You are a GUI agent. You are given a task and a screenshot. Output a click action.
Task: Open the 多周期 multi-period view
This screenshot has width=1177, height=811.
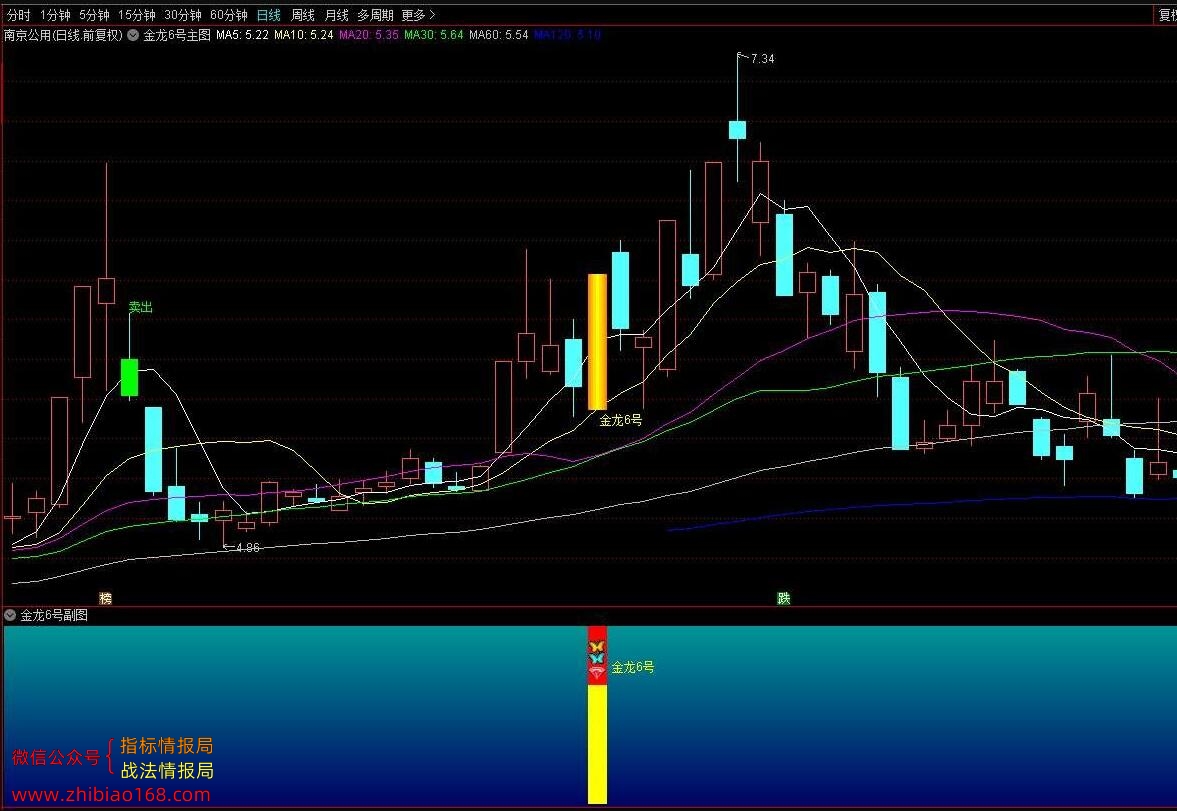pos(375,15)
